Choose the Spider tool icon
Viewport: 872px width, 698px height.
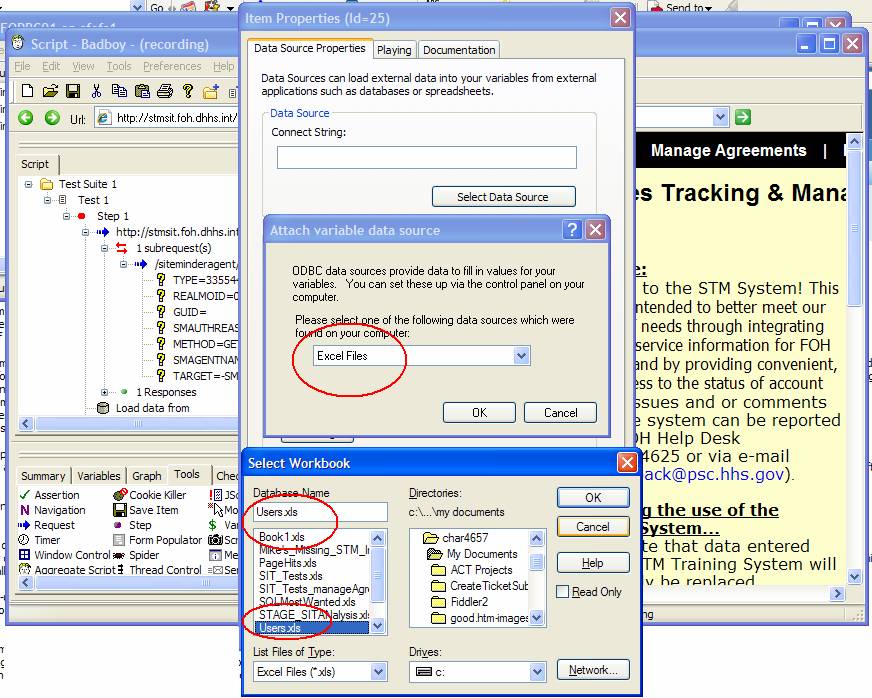tap(119, 555)
